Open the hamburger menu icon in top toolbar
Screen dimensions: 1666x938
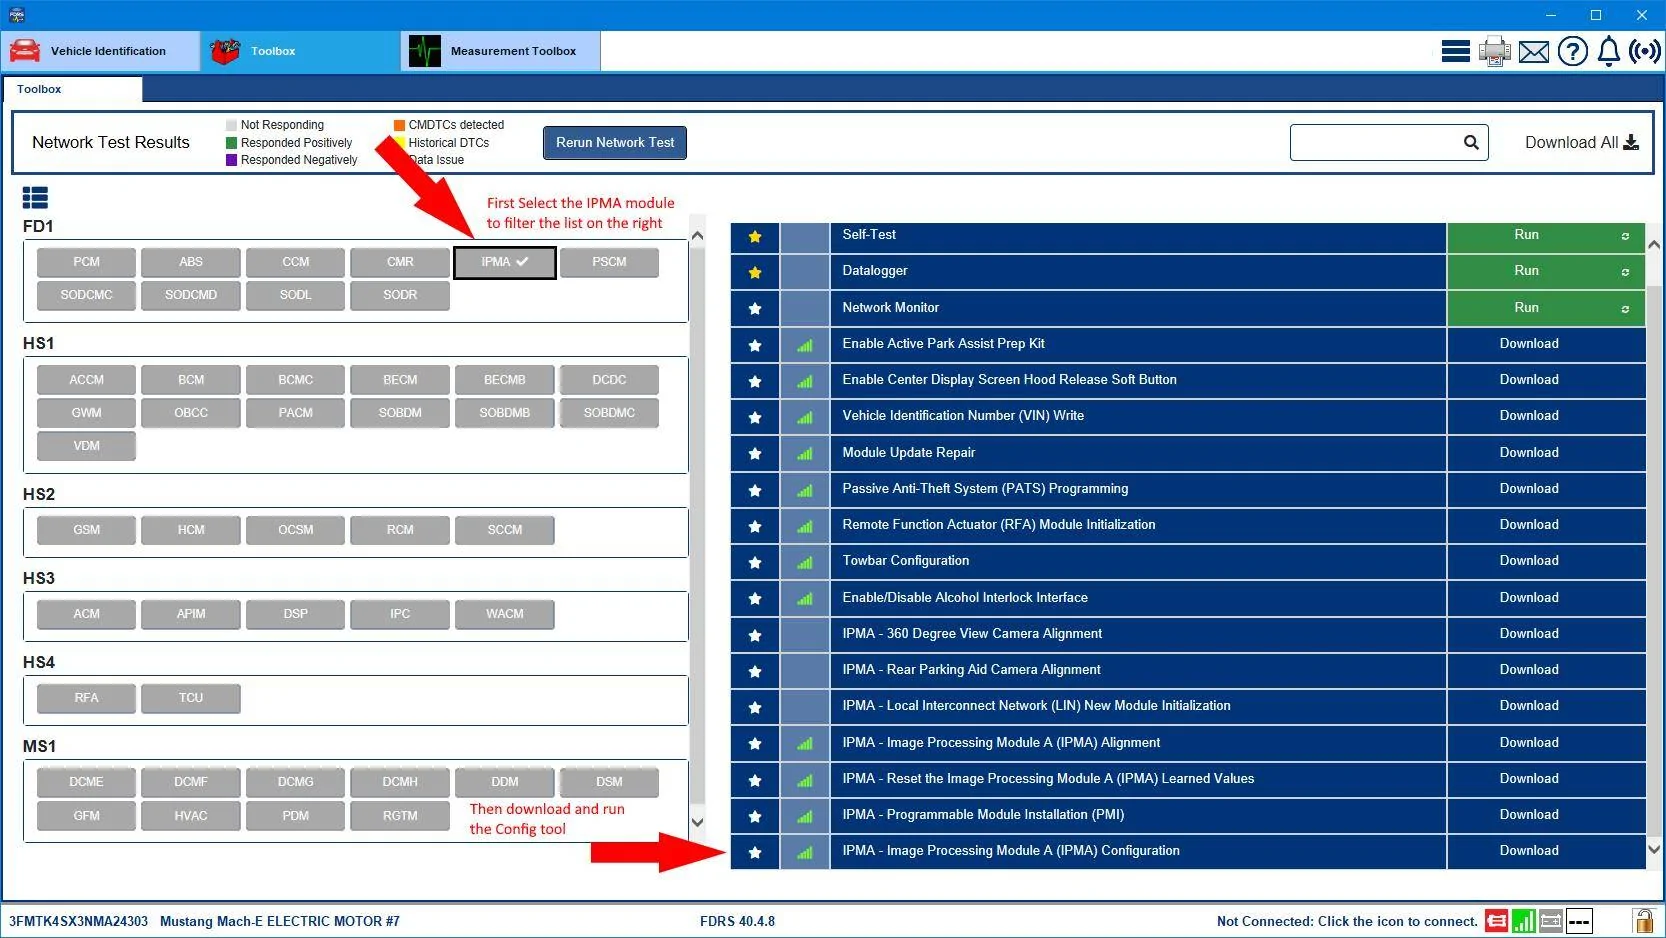click(1455, 51)
